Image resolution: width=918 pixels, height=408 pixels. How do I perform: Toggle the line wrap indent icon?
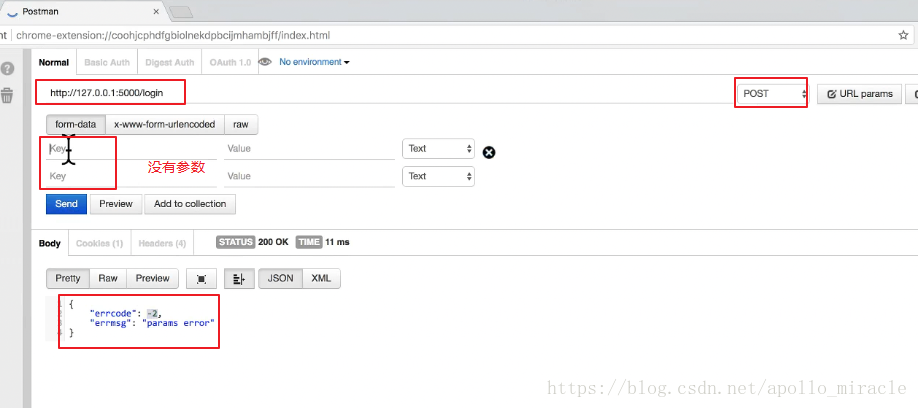click(x=239, y=279)
